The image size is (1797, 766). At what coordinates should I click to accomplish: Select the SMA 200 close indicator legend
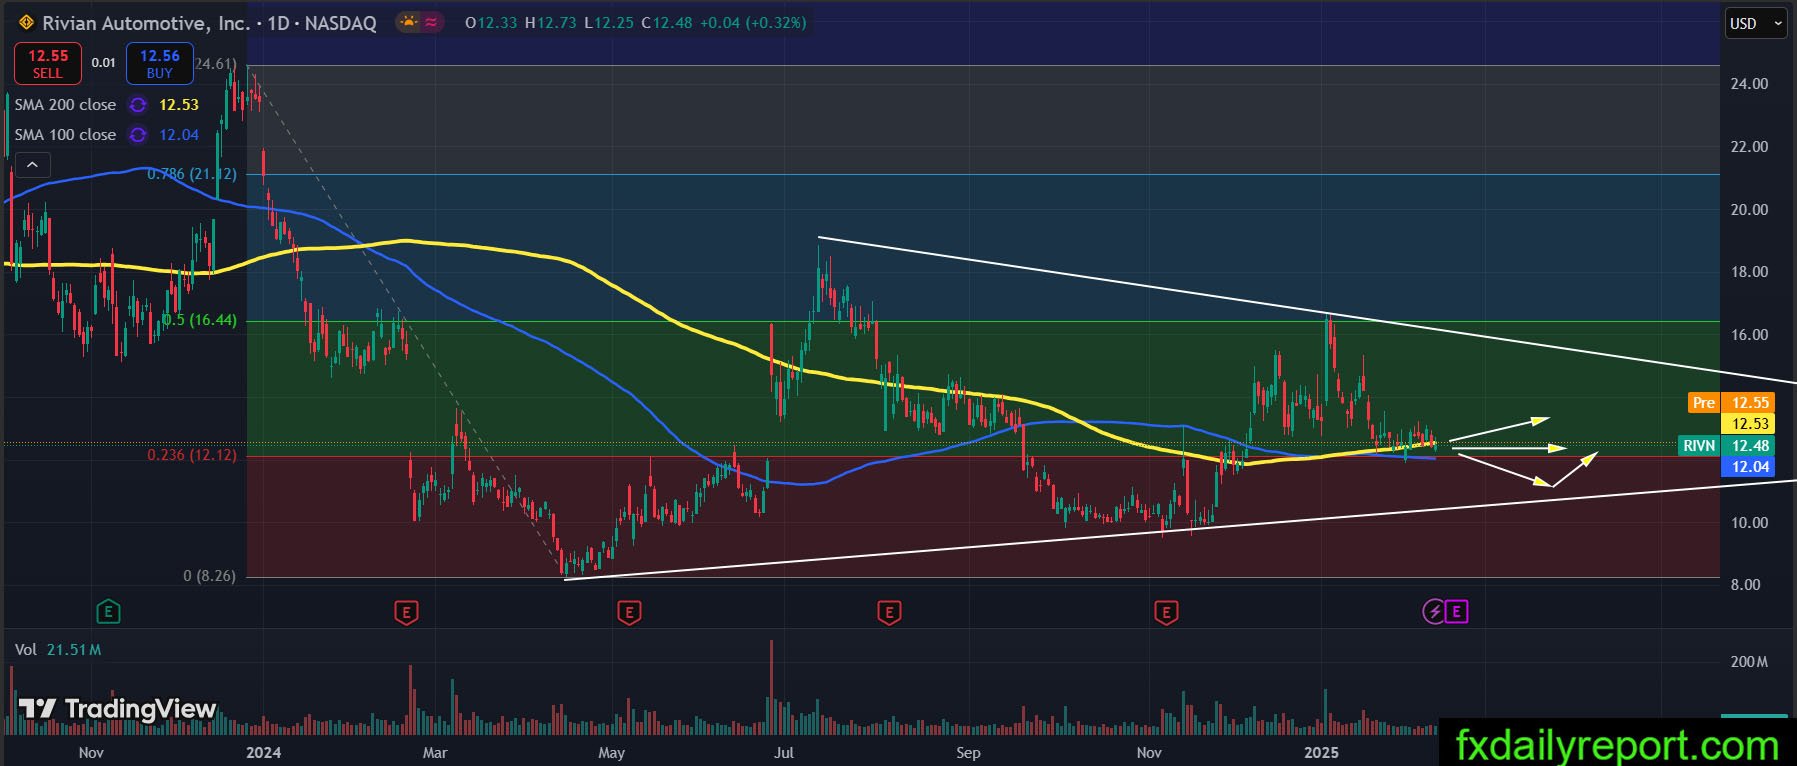point(65,105)
